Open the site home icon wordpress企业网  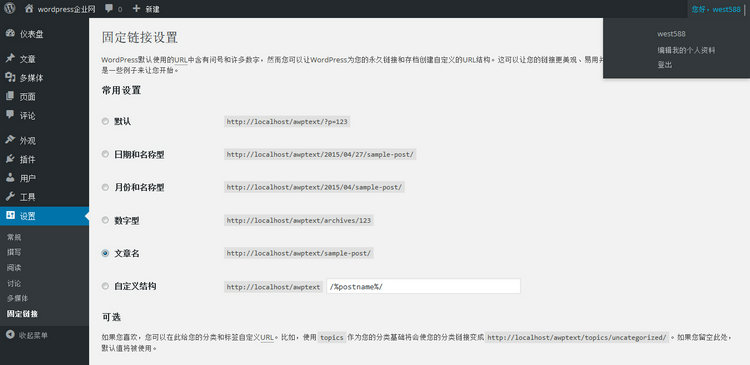[29, 9]
